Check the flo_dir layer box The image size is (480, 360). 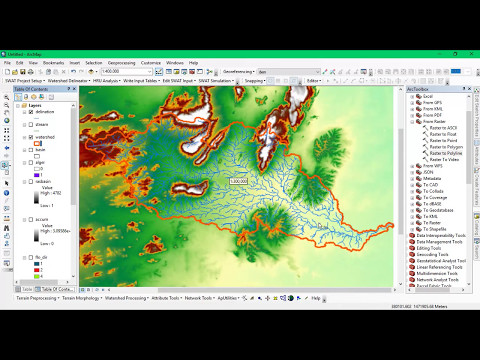[31, 257]
